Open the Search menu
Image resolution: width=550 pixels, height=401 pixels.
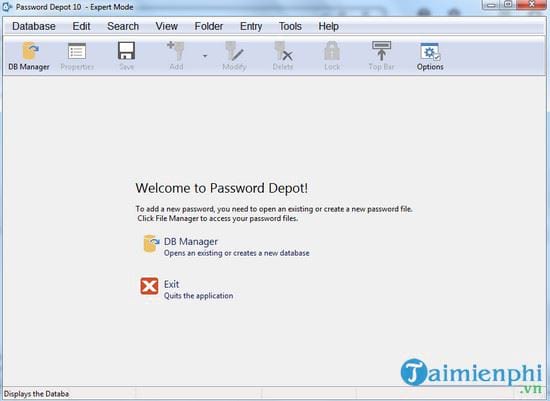(x=123, y=26)
